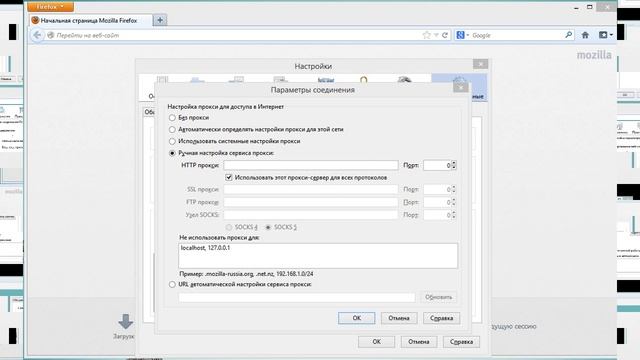
Task: Click the magnifier search icon
Action: pyautogui.click(x=568, y=35)
